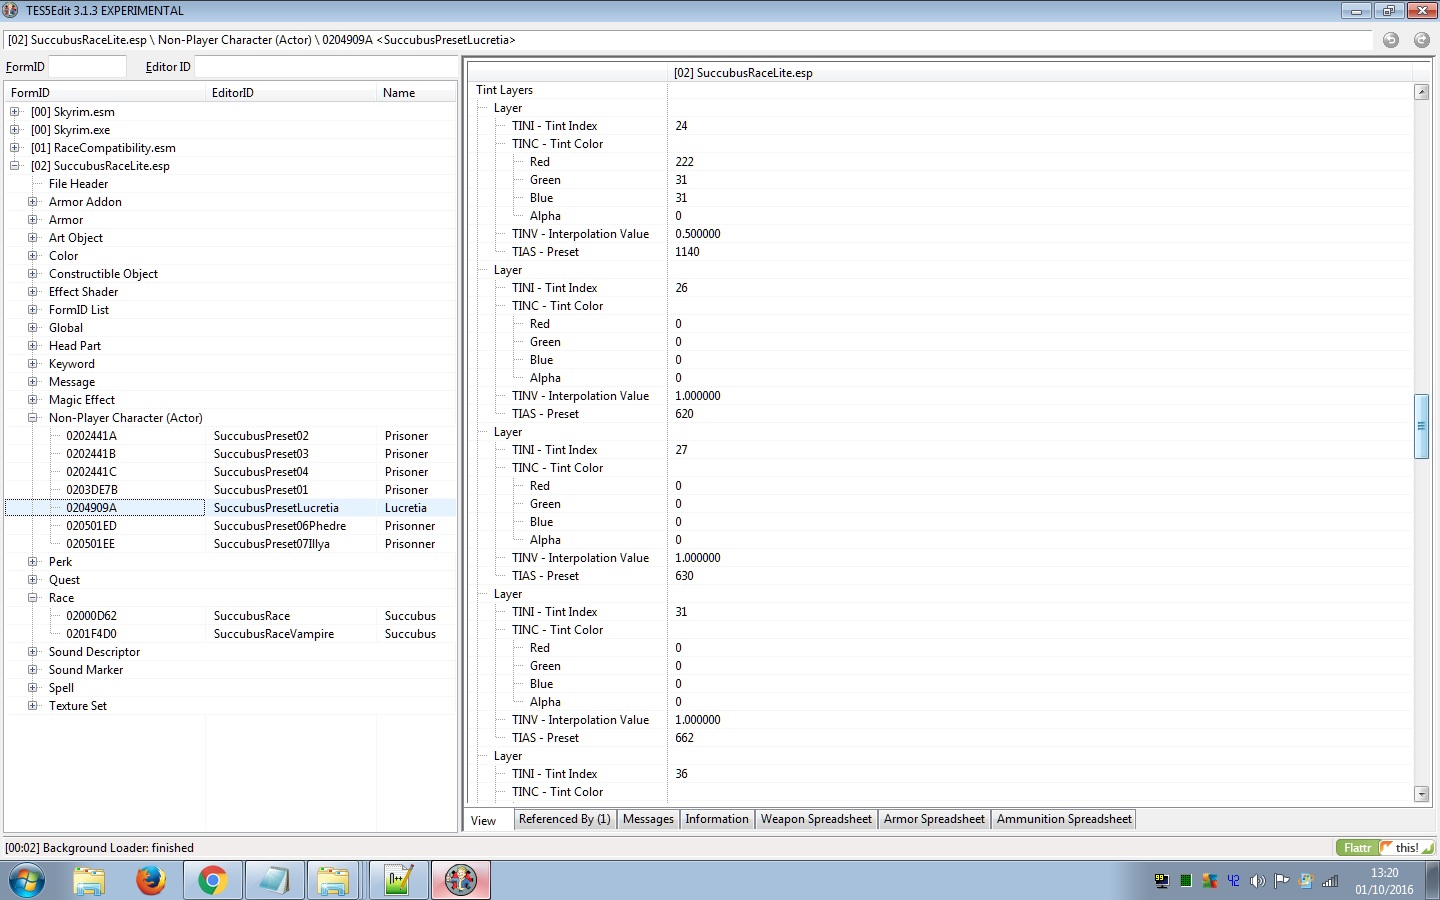Click the Tint Index value 36
Viewport: 1440px width, 900px height.
681,774
